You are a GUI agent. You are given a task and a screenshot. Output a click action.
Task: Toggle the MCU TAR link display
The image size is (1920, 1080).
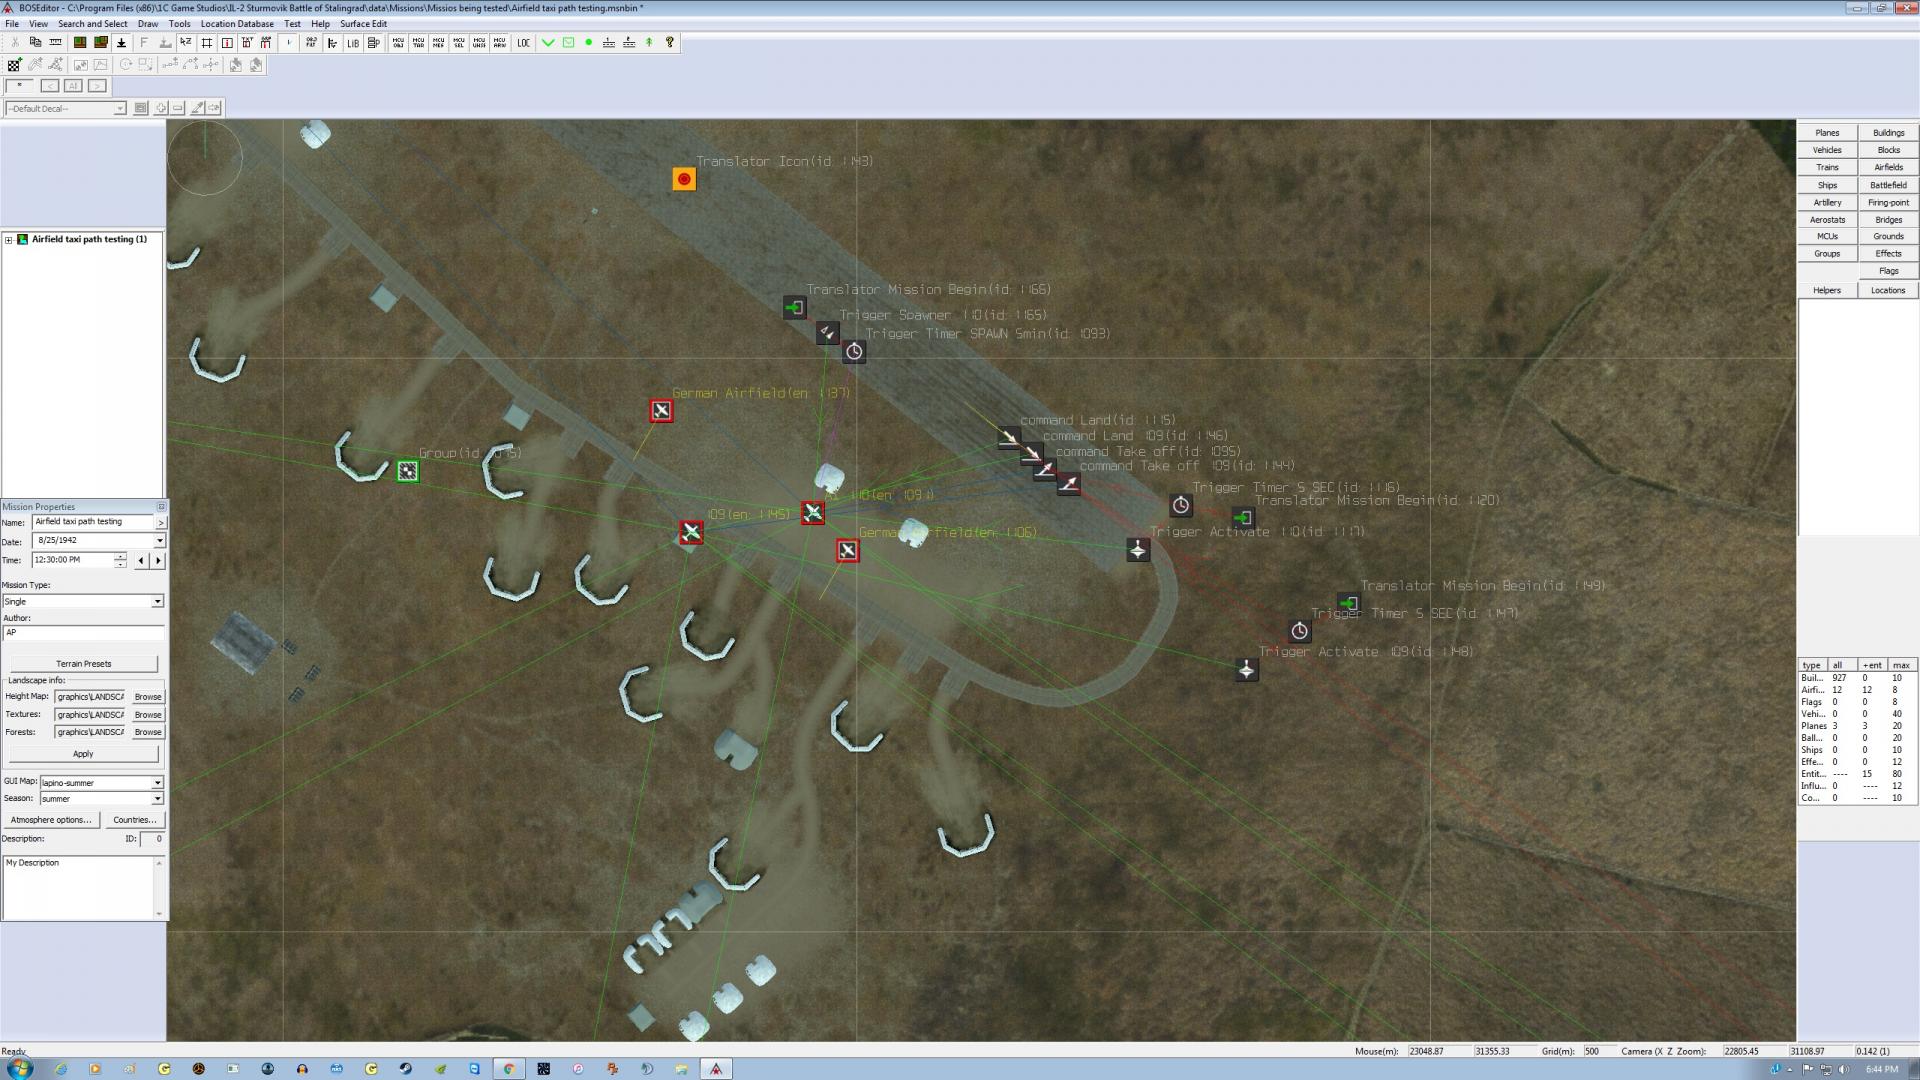pos(418,43)
